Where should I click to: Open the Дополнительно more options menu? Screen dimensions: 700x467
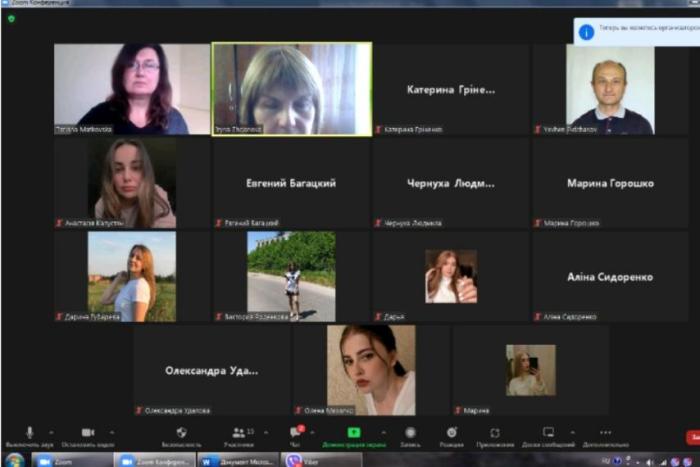605,433
